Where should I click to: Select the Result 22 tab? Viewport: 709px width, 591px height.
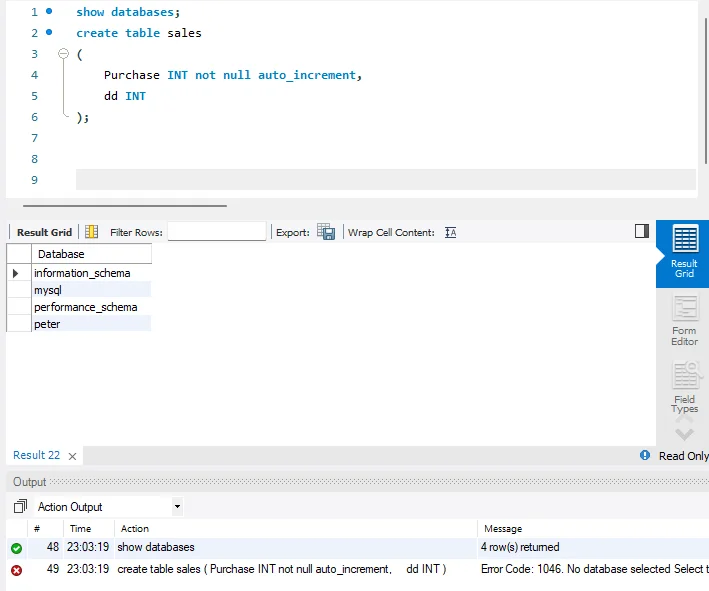36,455
